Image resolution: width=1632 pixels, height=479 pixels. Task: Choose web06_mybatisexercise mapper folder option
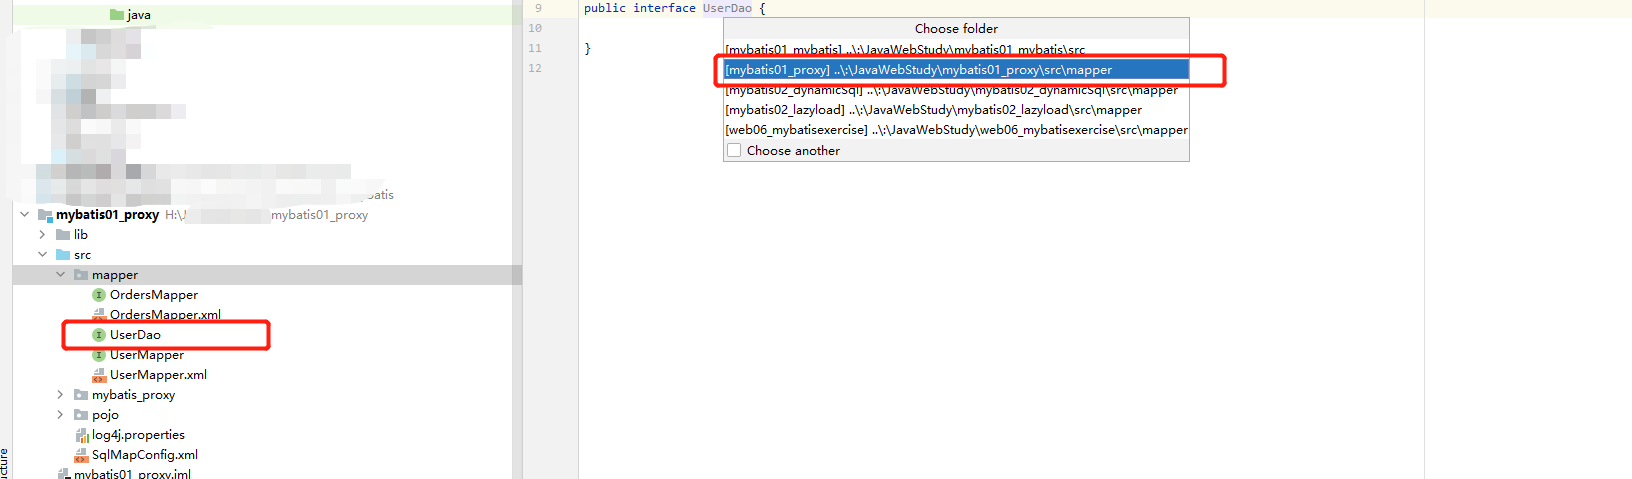[956, 130]
